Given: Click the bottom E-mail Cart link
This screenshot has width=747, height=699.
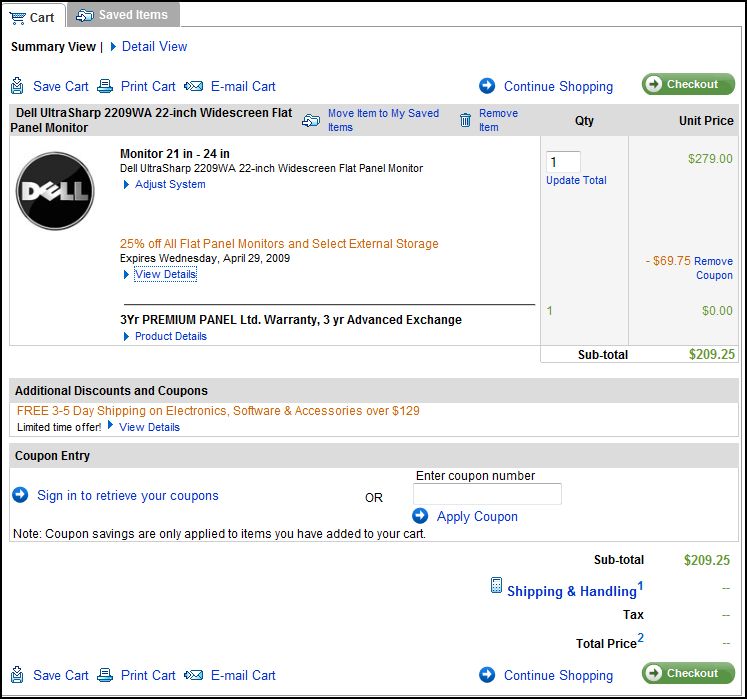Looking at the screenshot, I should click(x=243, y=675).
